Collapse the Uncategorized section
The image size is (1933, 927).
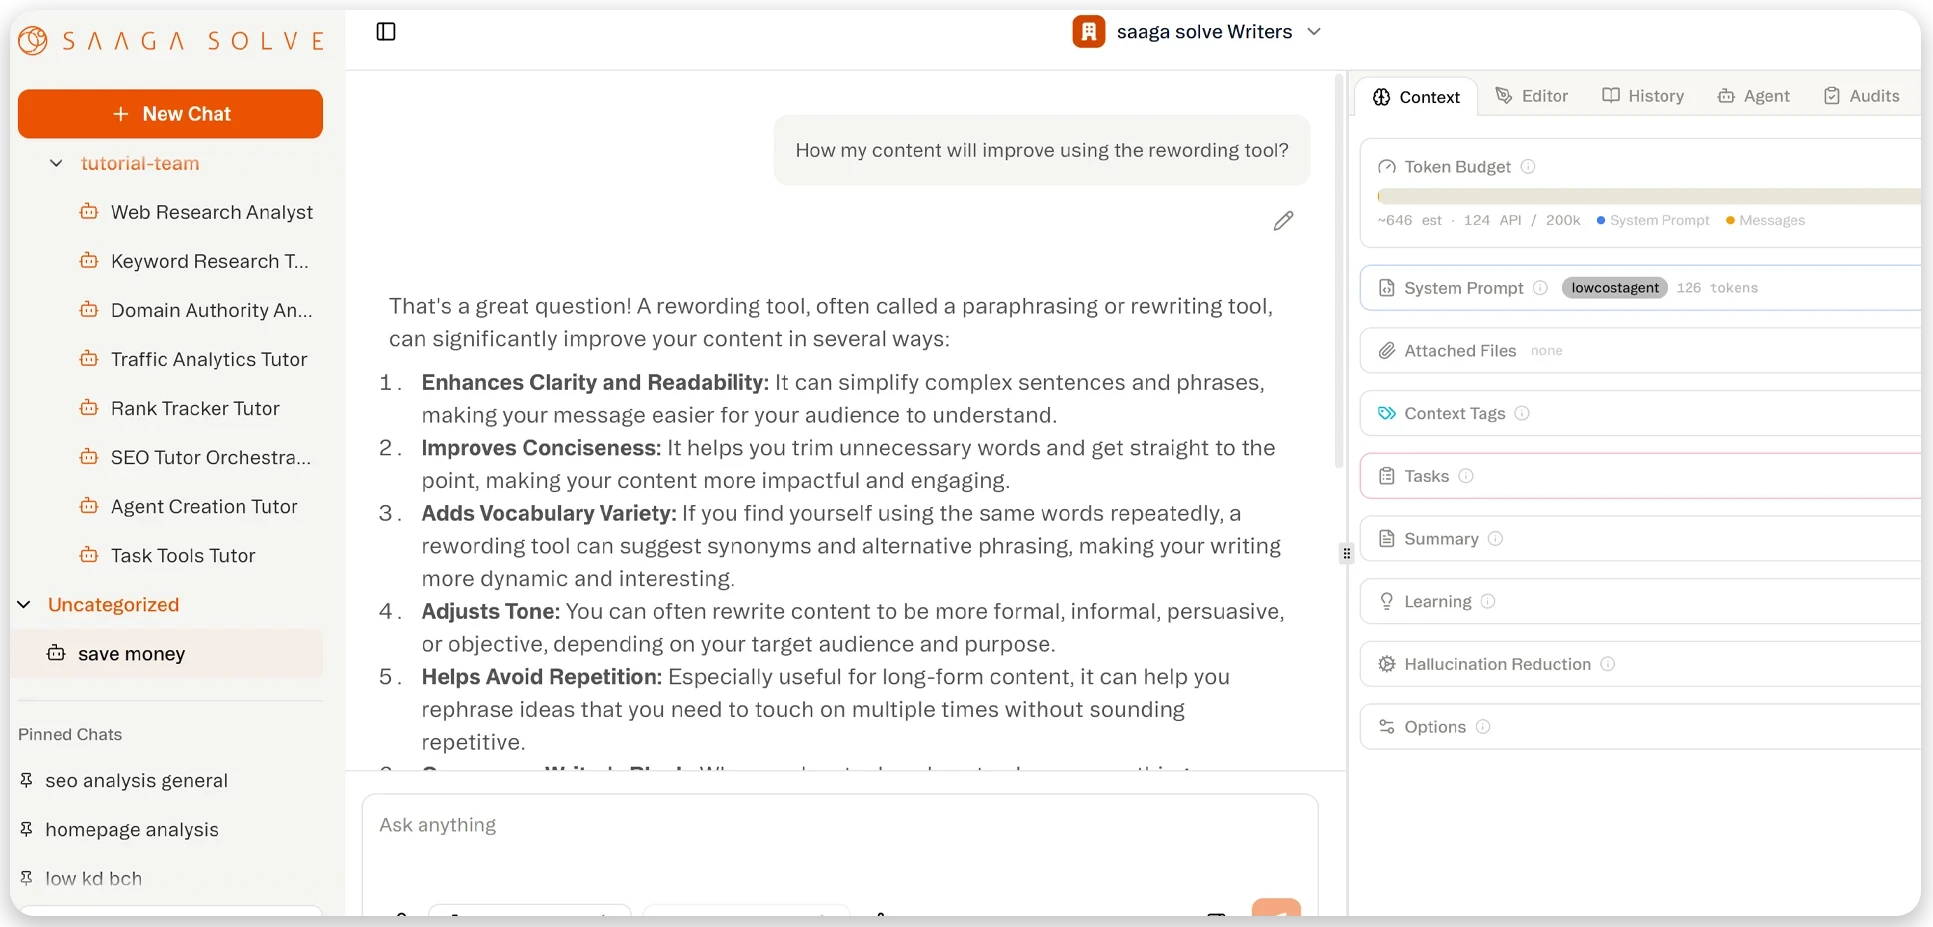[x=23, y=604]
